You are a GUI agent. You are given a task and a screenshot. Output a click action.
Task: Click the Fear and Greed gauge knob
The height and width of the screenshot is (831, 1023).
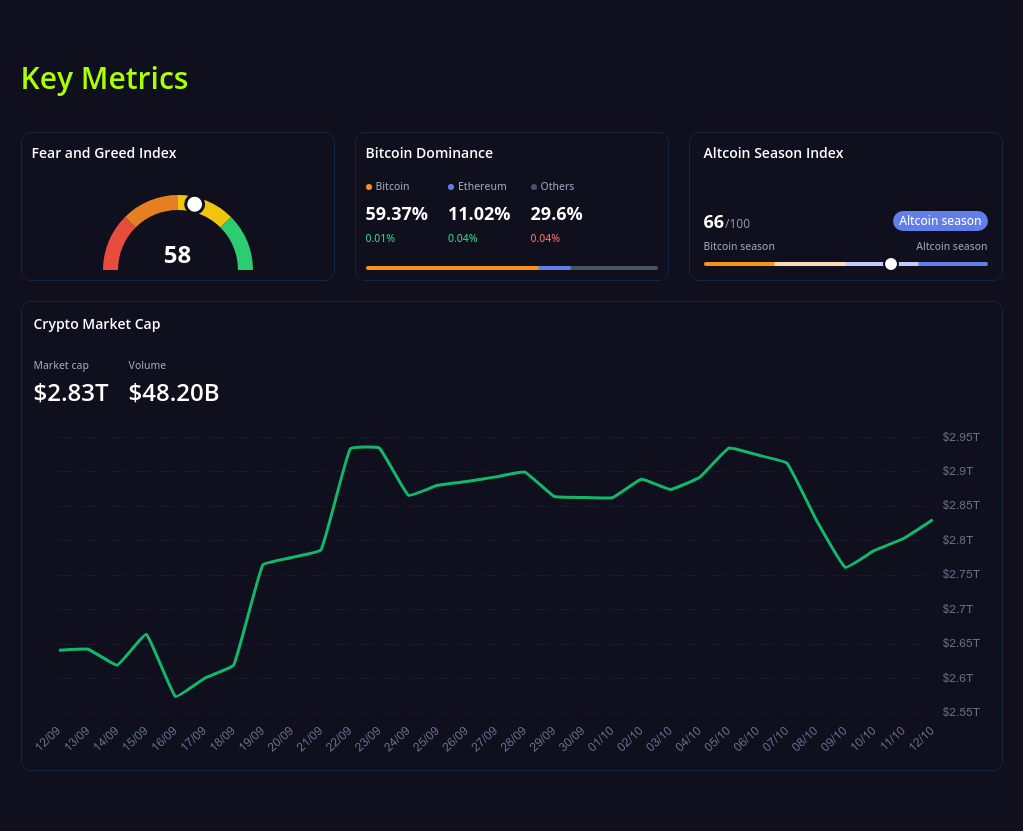coord(194,204)
